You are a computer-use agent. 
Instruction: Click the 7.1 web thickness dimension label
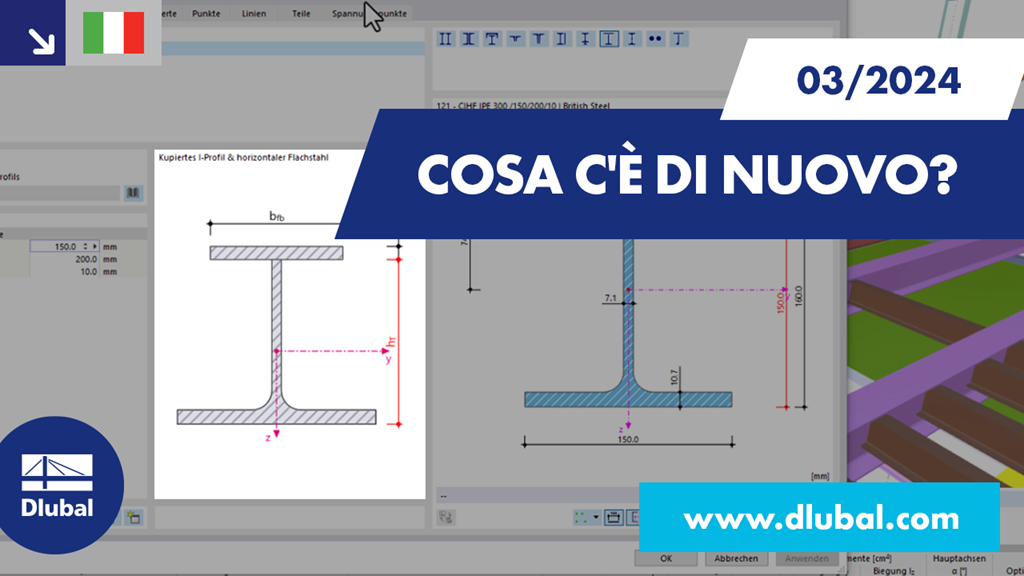[x=610, y=298]
